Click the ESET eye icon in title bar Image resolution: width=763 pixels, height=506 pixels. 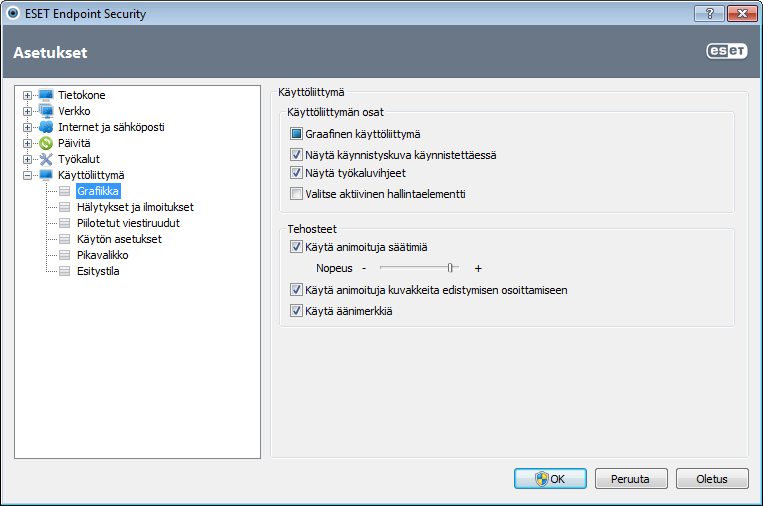(13, 13)
